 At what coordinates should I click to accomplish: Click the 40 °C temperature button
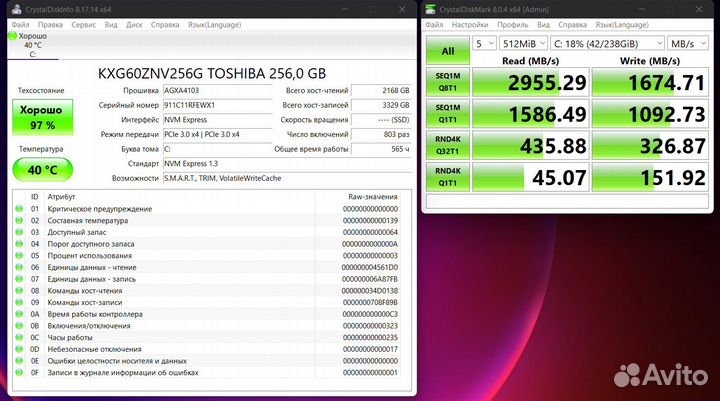[x=42, y=170]
